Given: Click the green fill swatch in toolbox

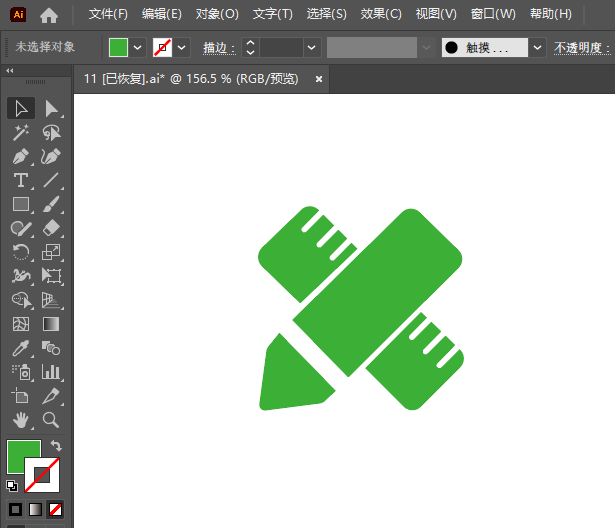Looking at the screenshot, I should pos(24,456).
